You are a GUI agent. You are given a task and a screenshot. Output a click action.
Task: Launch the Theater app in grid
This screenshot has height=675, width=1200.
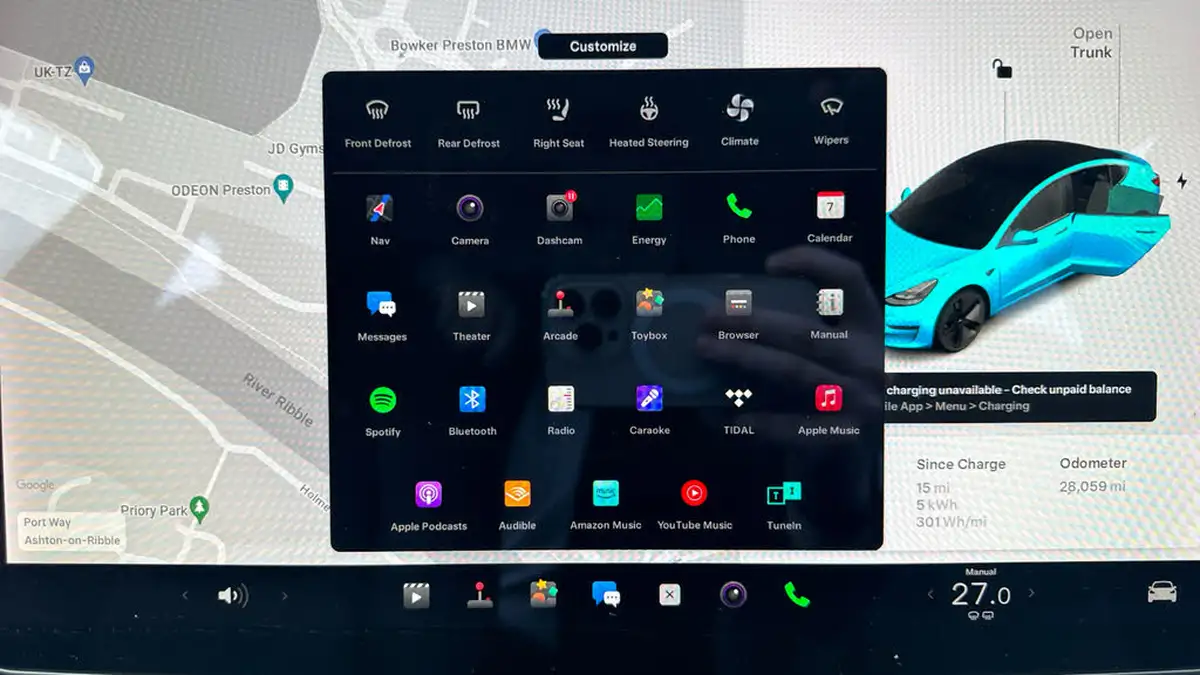click(x=471, y=316)
